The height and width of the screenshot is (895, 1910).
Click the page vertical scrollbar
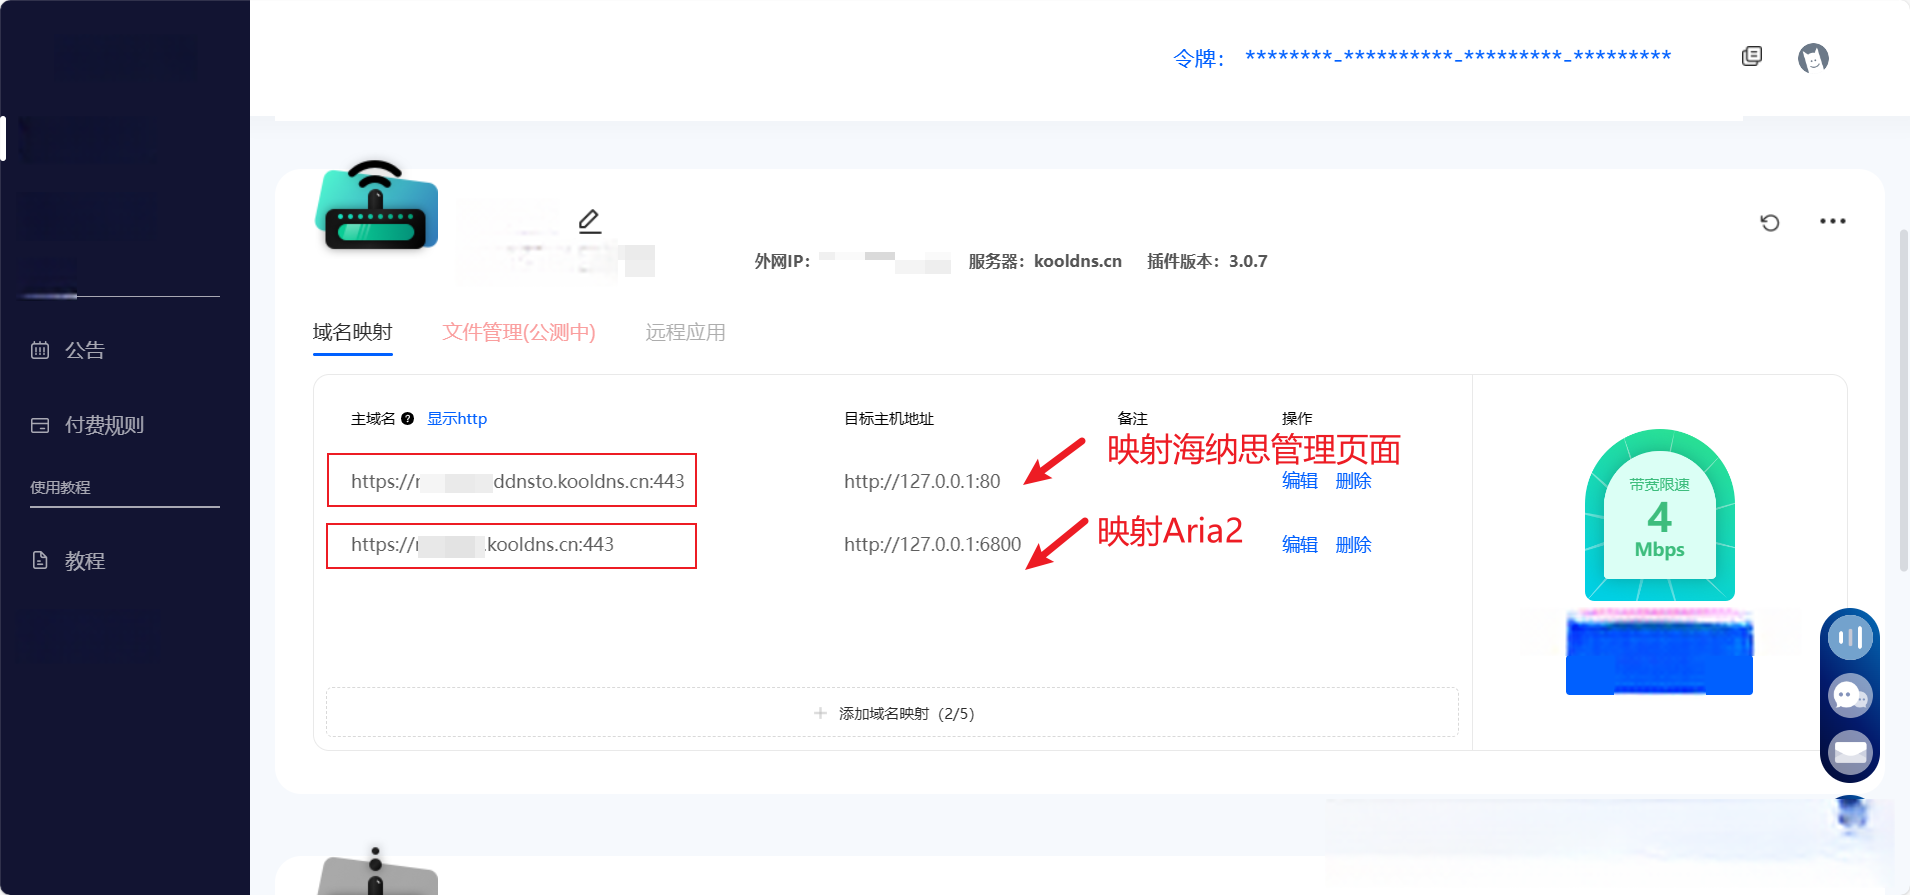(x=1904, y=400)
